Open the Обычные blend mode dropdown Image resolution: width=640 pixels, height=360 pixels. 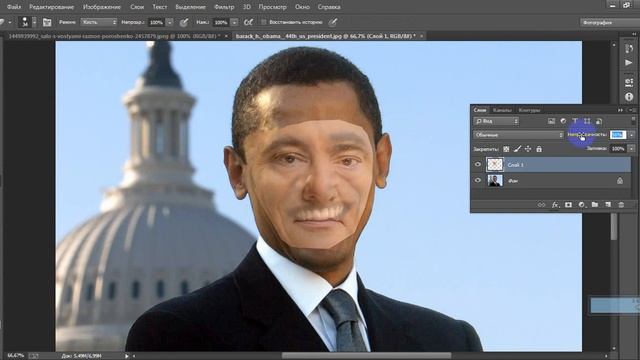[518, 135]
